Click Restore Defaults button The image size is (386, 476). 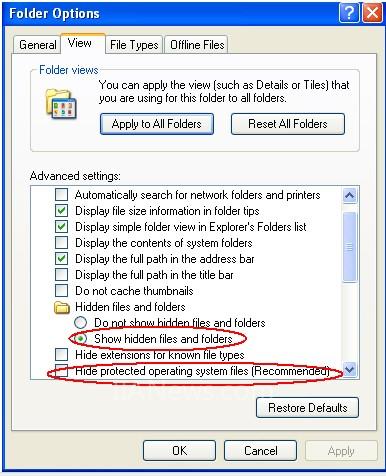click(x=307, y=408)
